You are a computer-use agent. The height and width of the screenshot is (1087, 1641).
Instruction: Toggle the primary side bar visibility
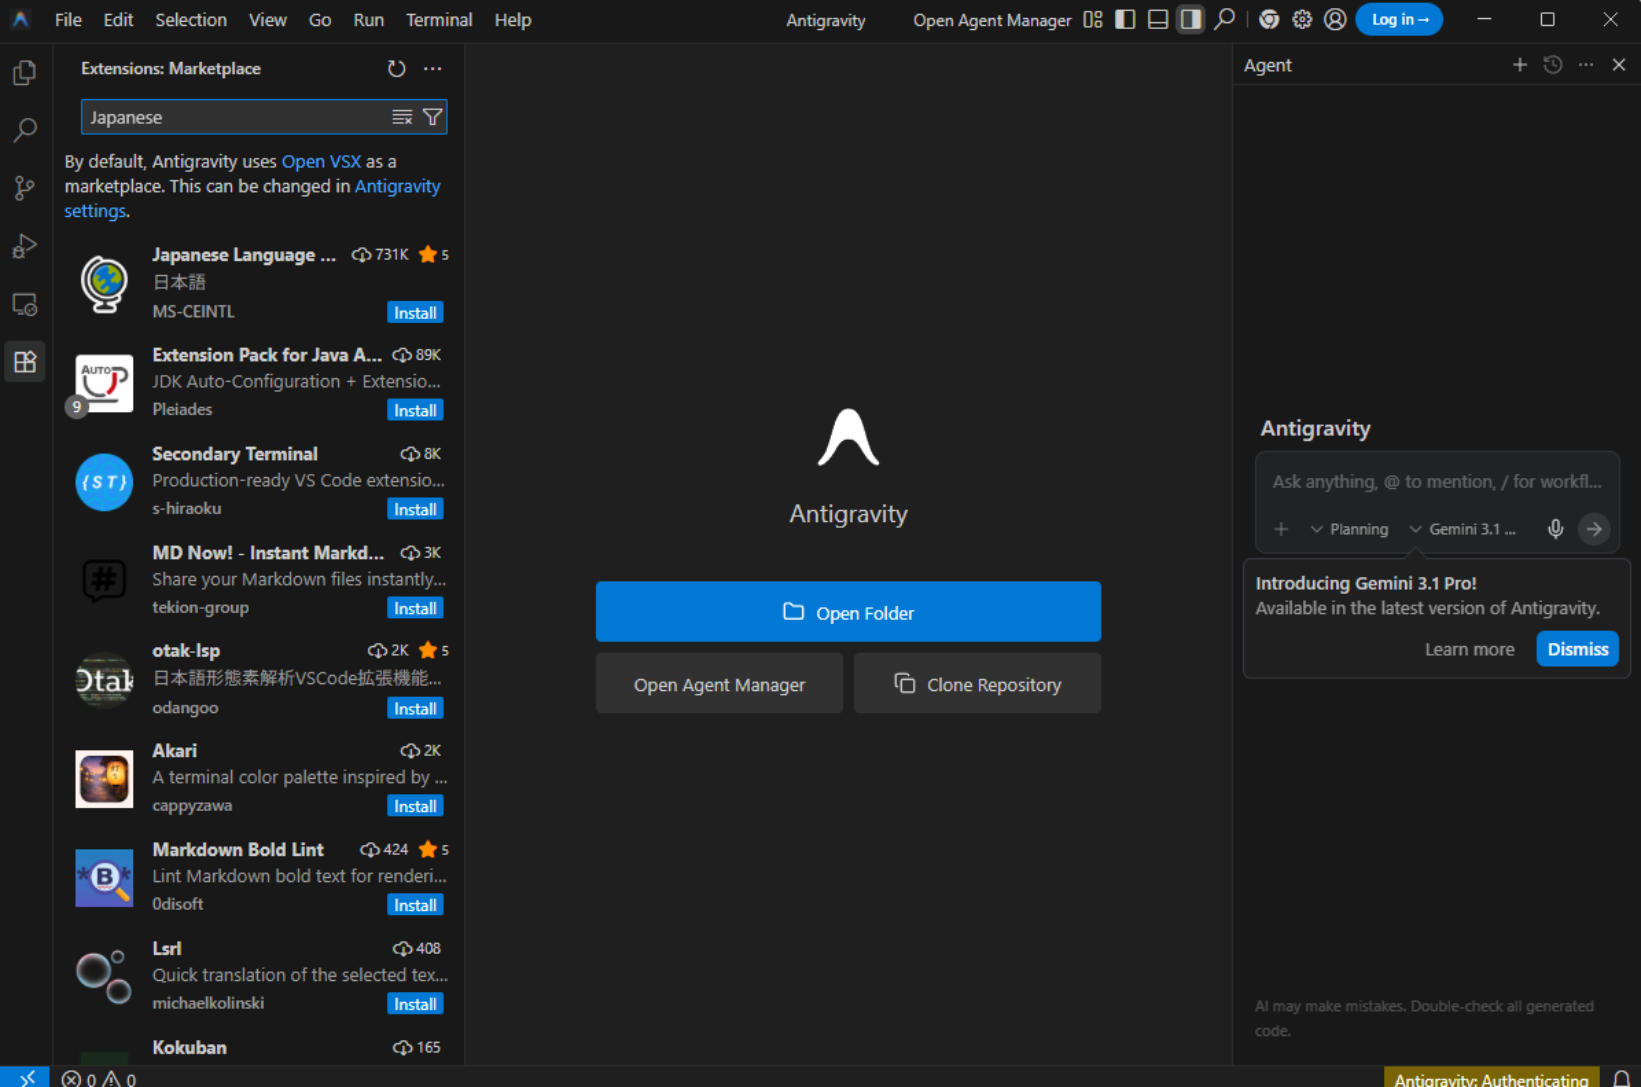coord(1125,19)
